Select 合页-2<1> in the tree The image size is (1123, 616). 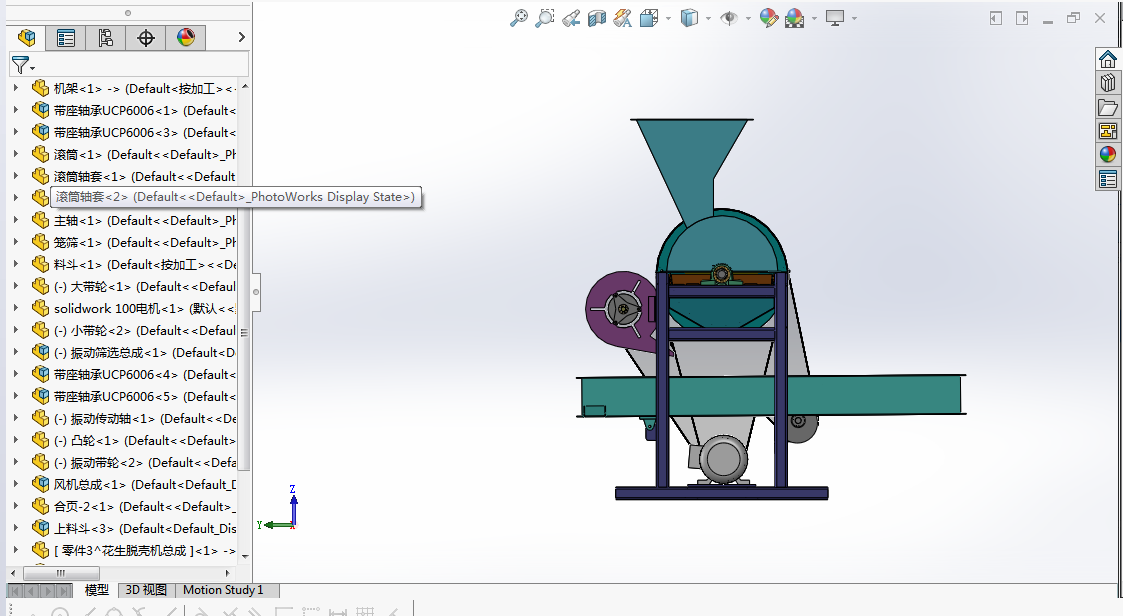coord(145,506)
